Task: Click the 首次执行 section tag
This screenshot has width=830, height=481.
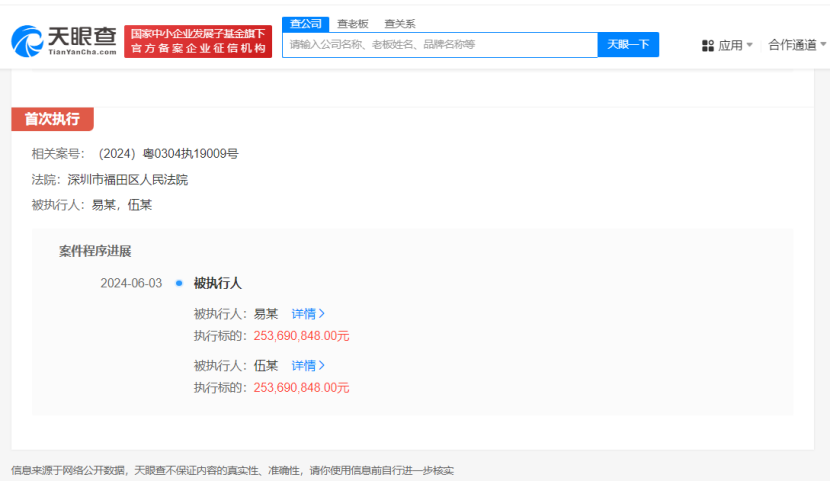Action: tap(52, 119)
